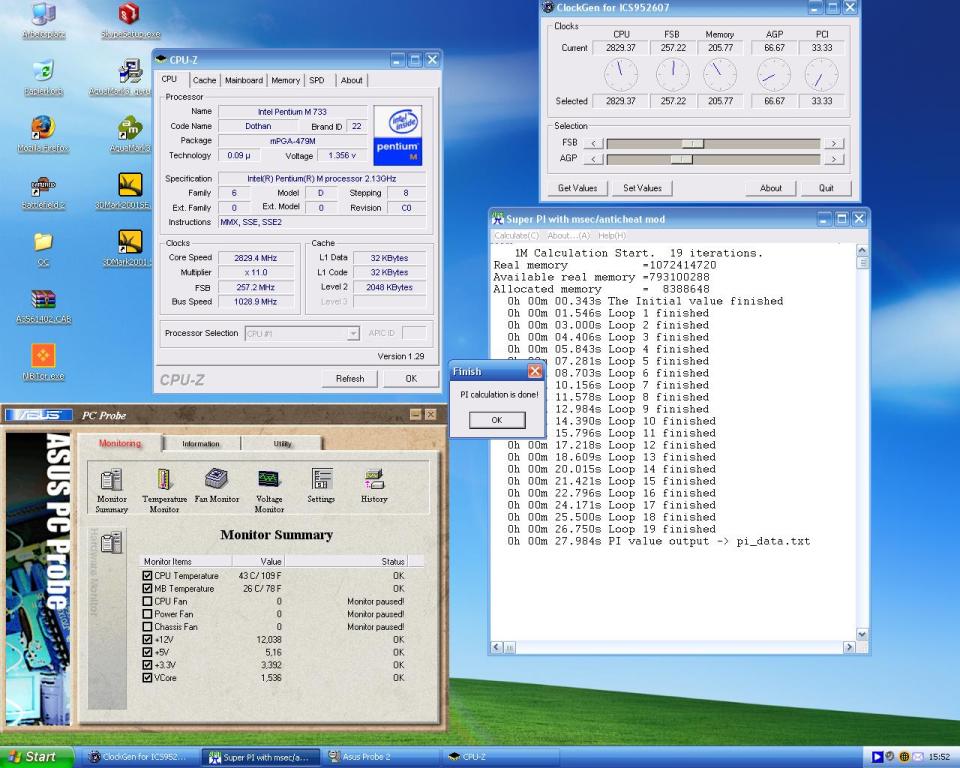Click the AGP slider left arrow
Screen dimensions: 960x768
[593, 159]
